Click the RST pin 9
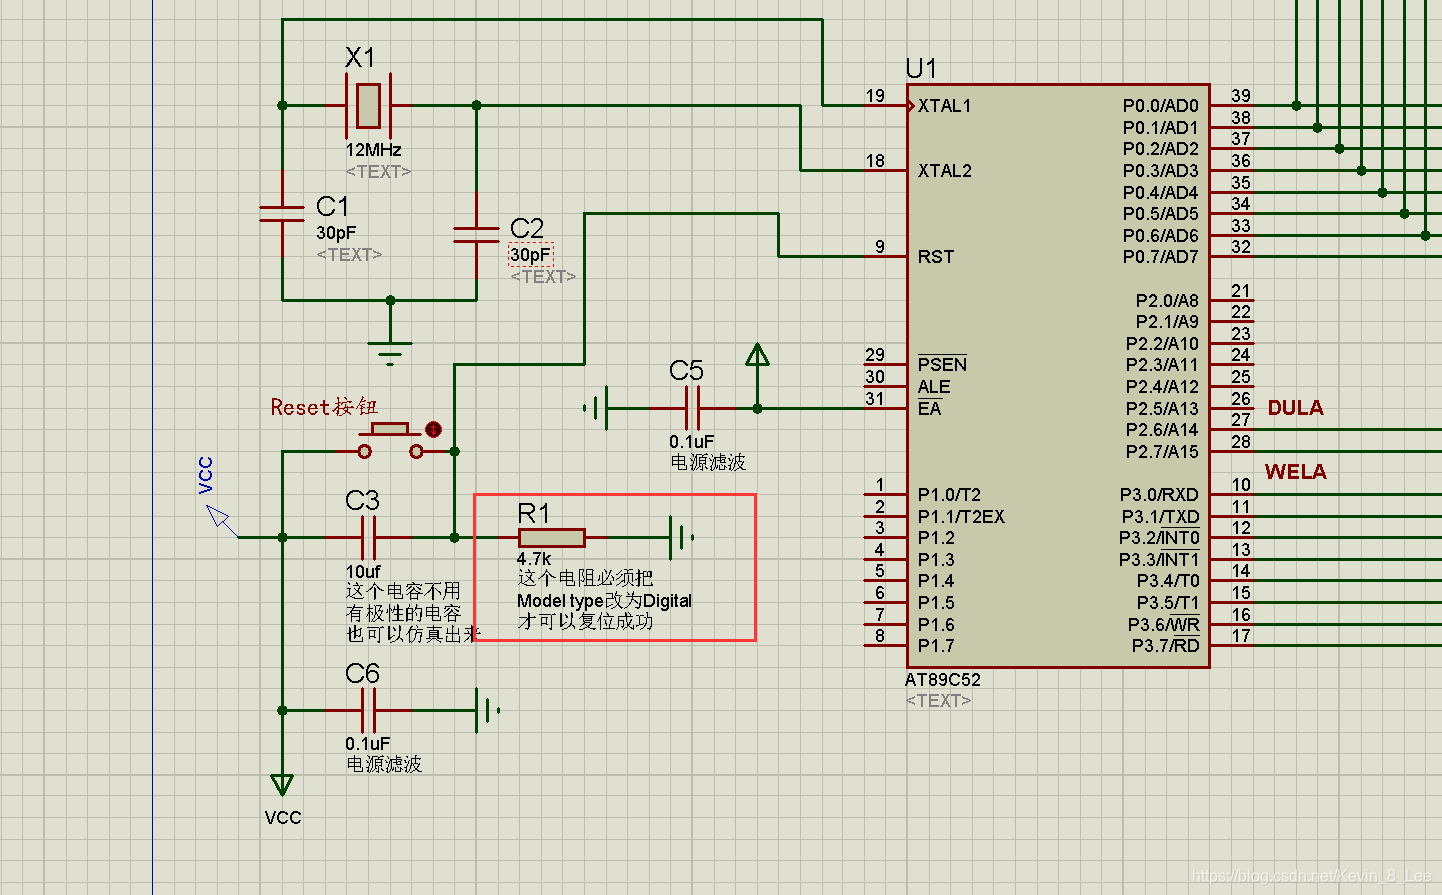Screen dimensions: 1442x895 pyautogui.click(x=885, y=256)
